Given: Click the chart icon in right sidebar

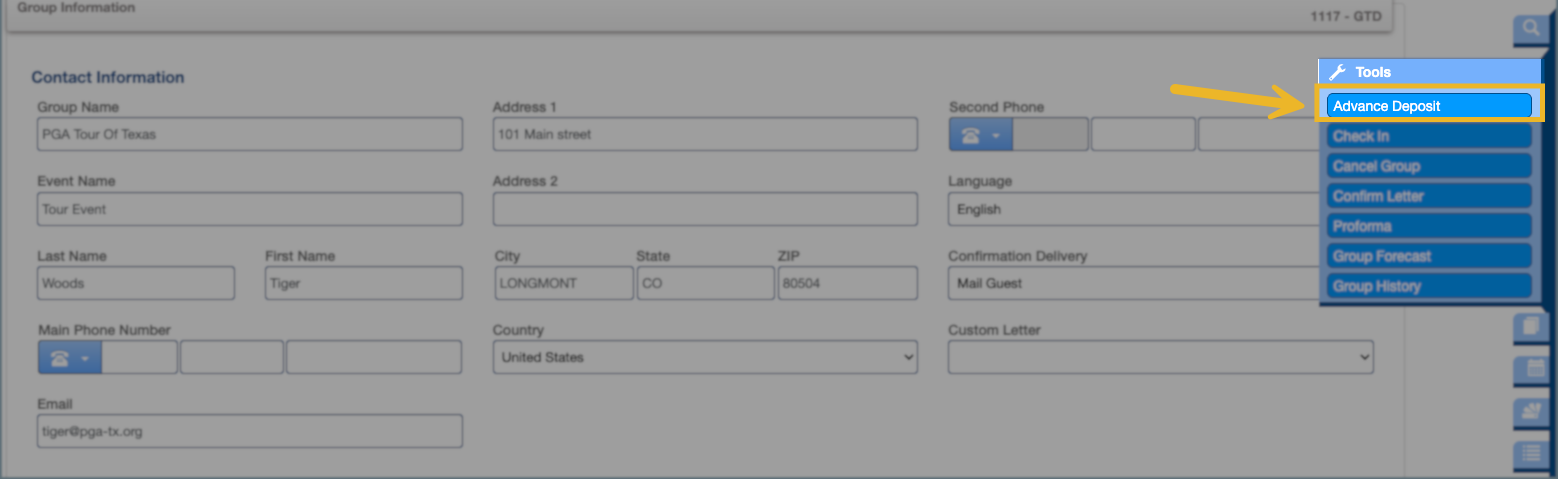Looking at the screenshot, I should [1529, 411].
